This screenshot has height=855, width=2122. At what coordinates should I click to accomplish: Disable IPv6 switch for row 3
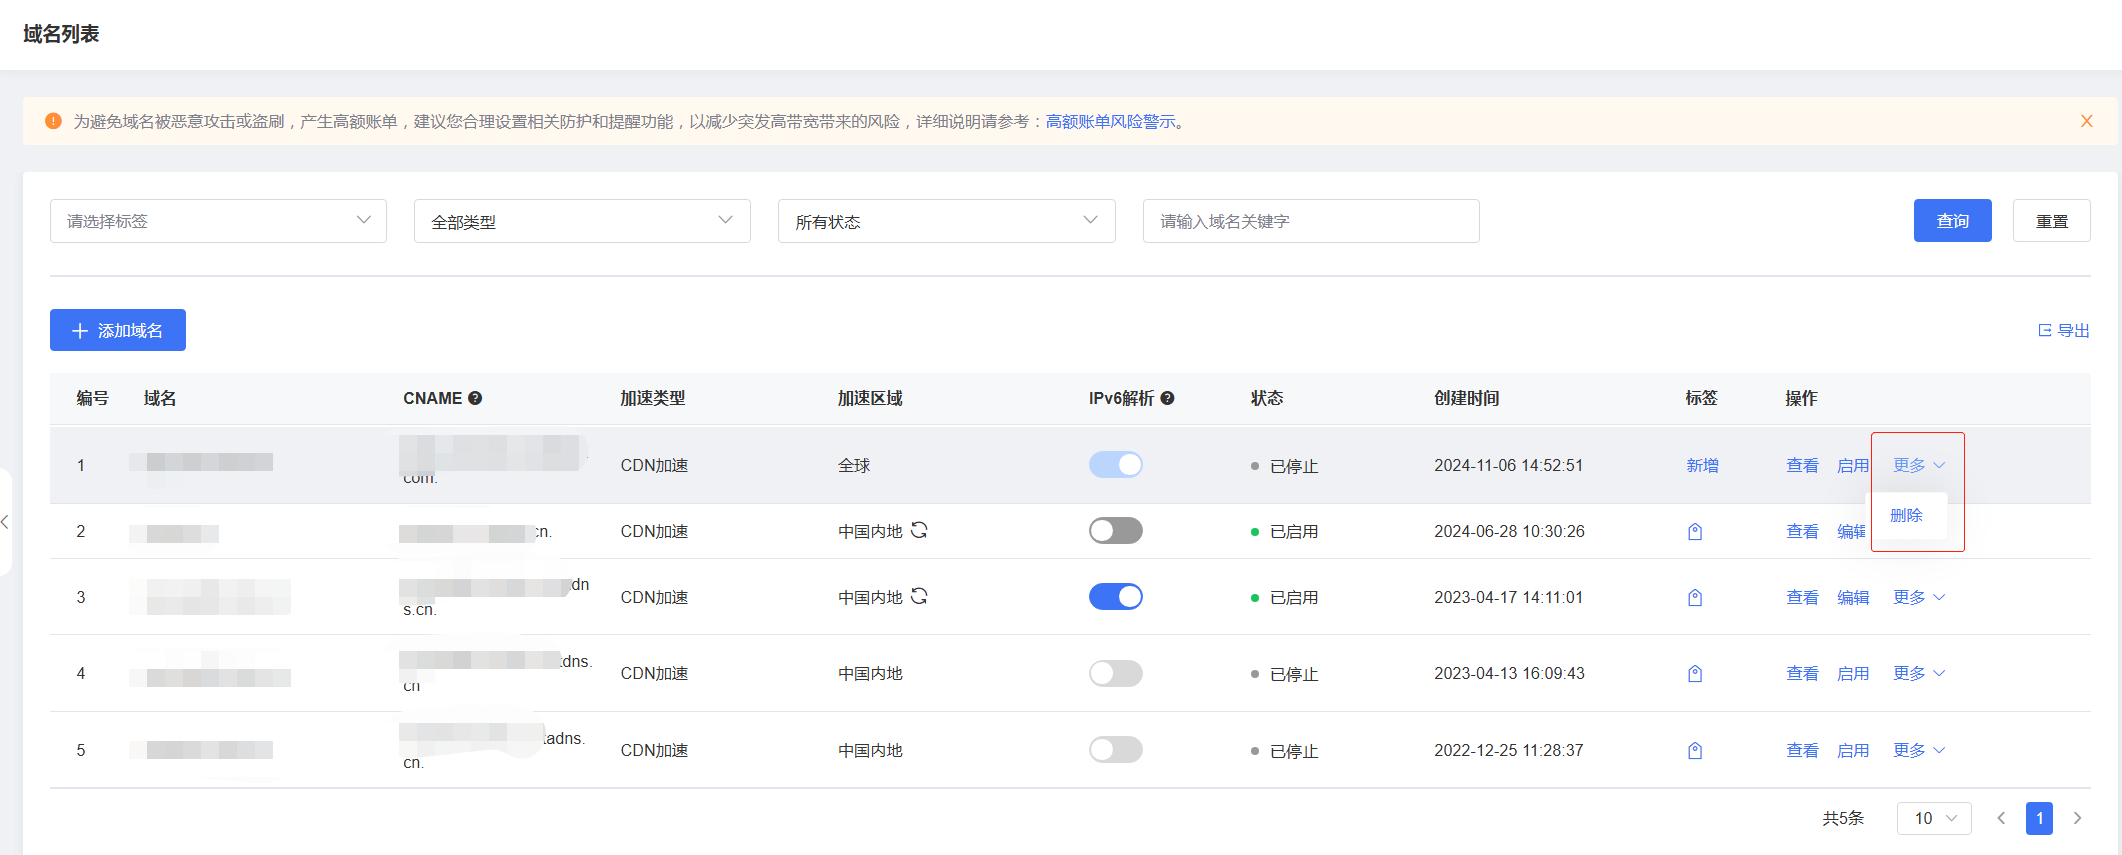1116,597
